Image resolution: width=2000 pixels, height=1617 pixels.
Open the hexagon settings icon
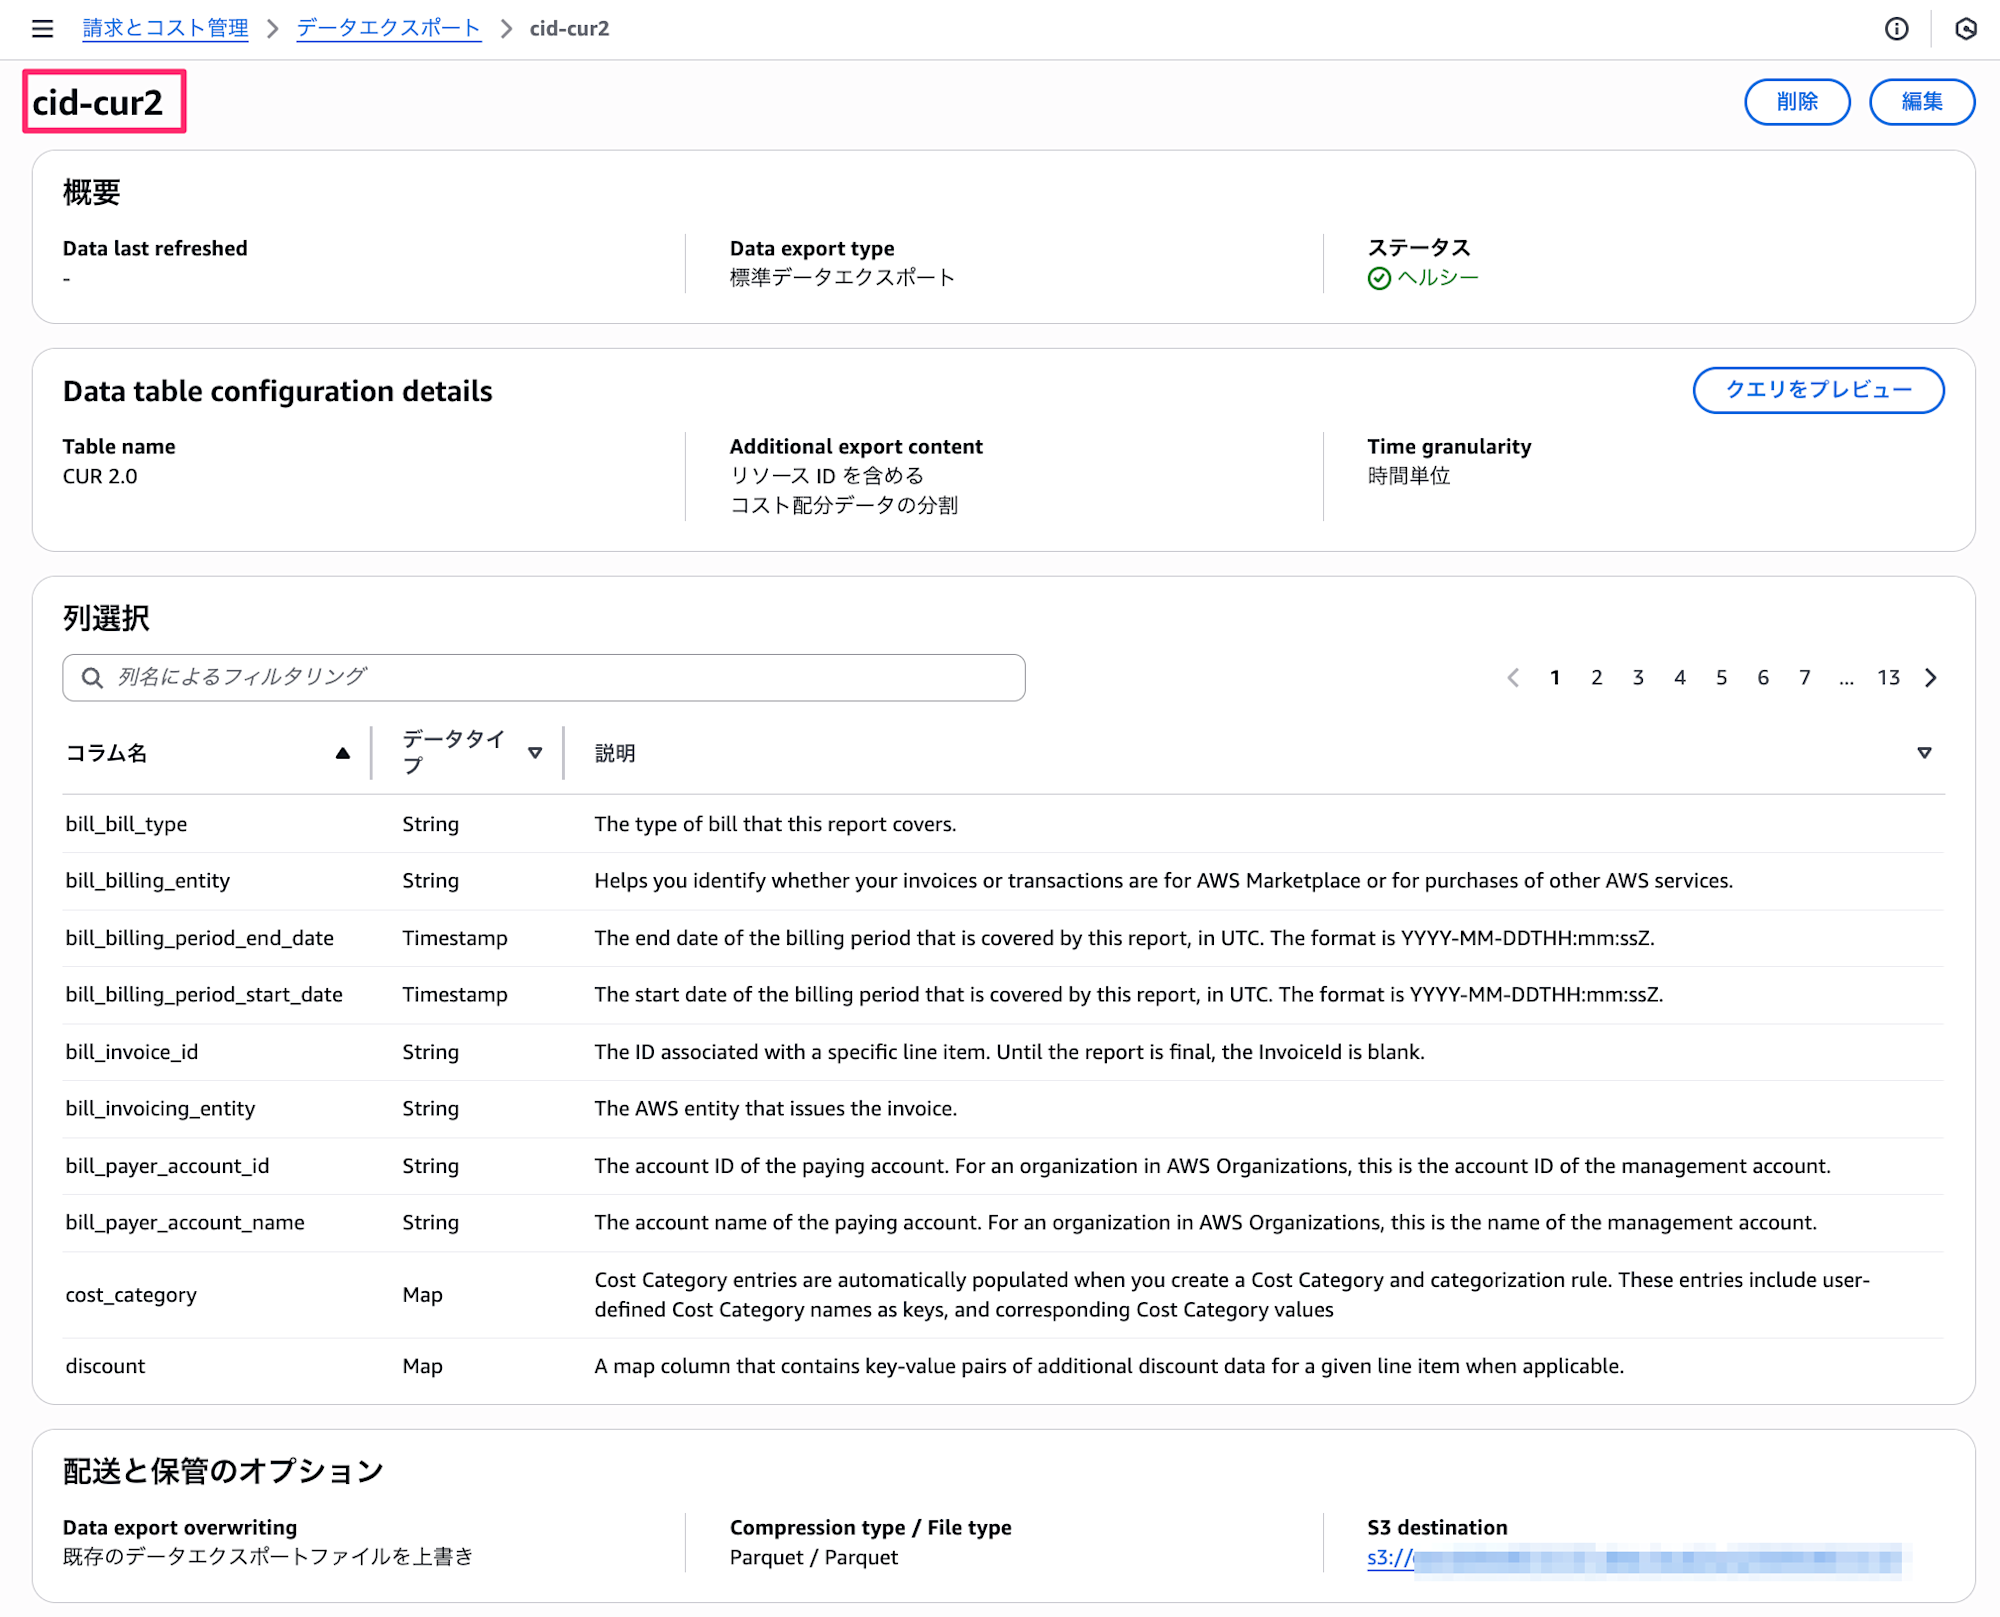pyautogui.click(x=1965, y=29)
